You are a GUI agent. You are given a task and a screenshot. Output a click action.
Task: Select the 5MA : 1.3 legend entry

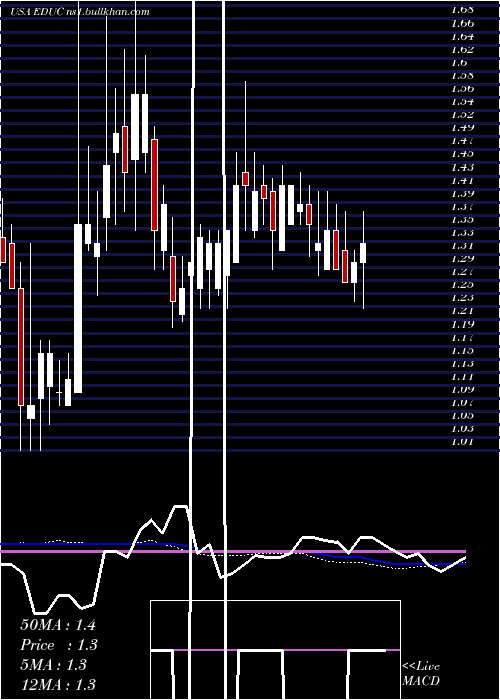tap(53, 665)
